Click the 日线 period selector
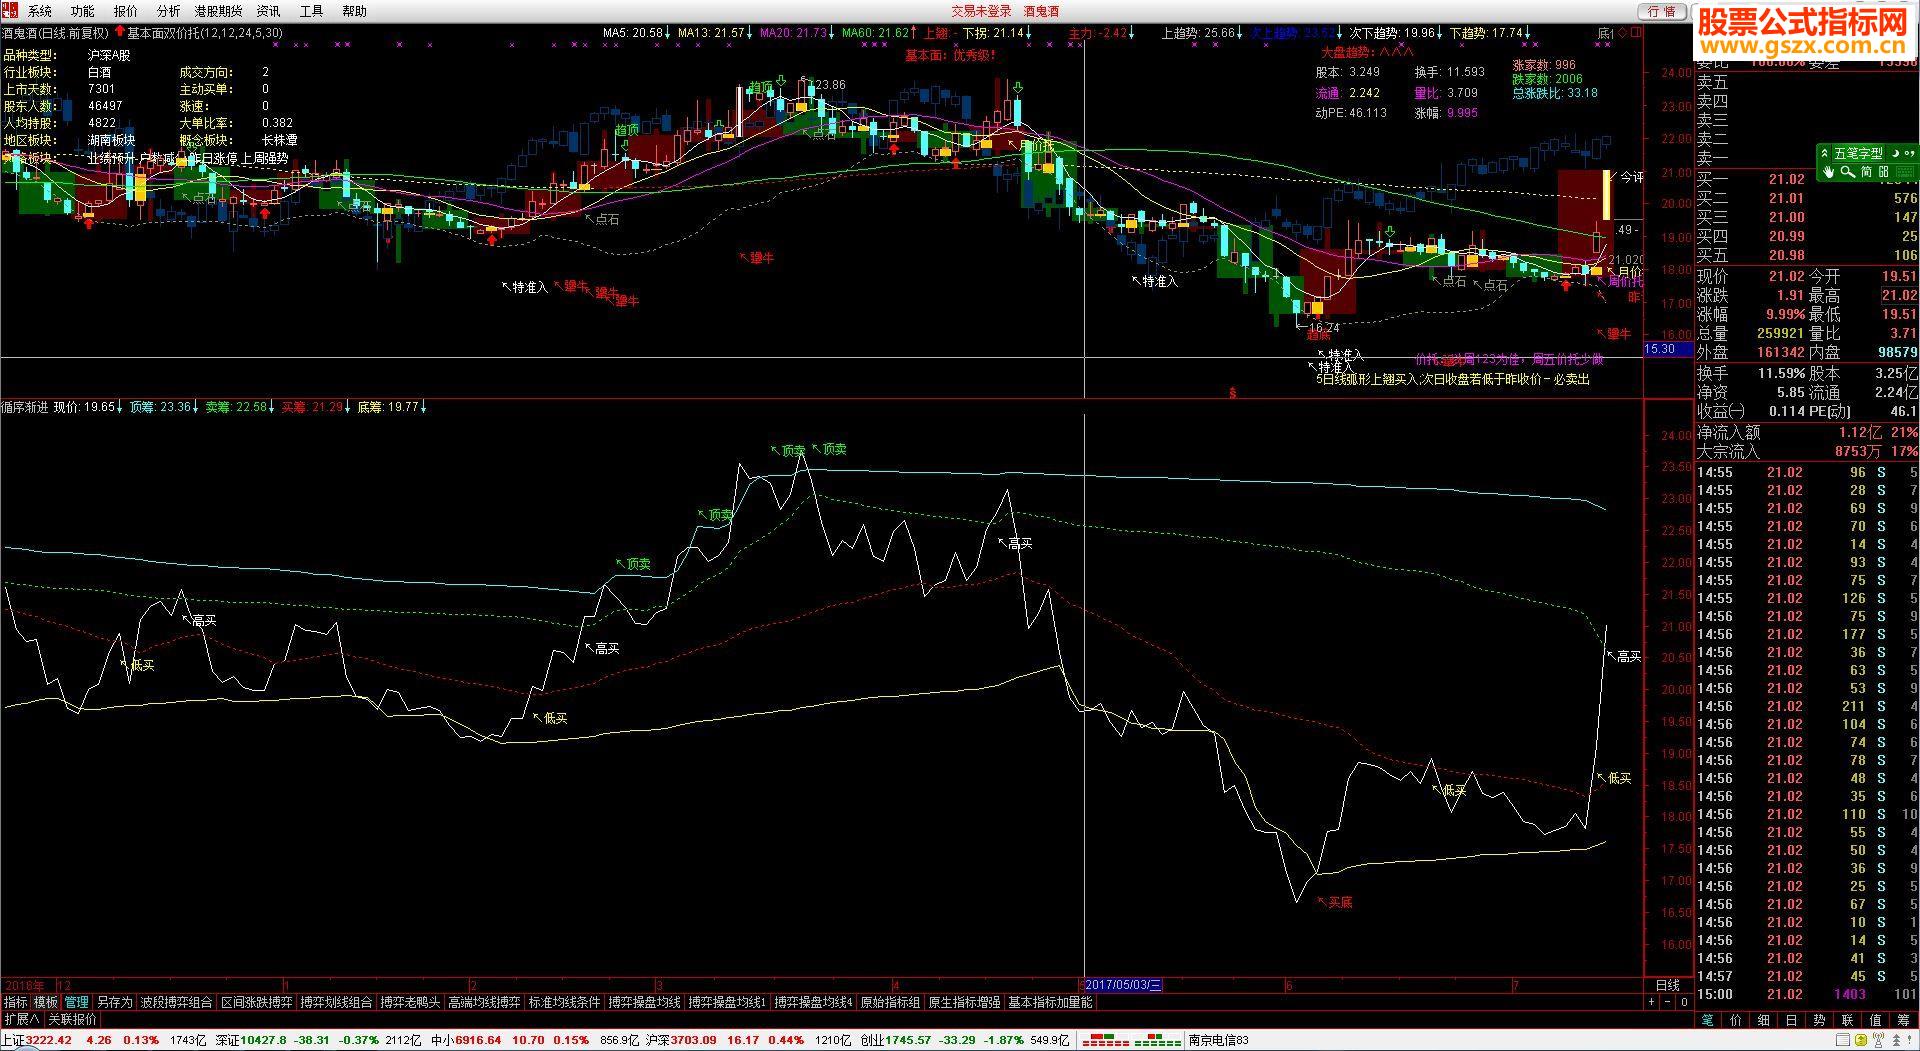Viewport: 1920px width, 1051px height. (x=1668, y=985)
